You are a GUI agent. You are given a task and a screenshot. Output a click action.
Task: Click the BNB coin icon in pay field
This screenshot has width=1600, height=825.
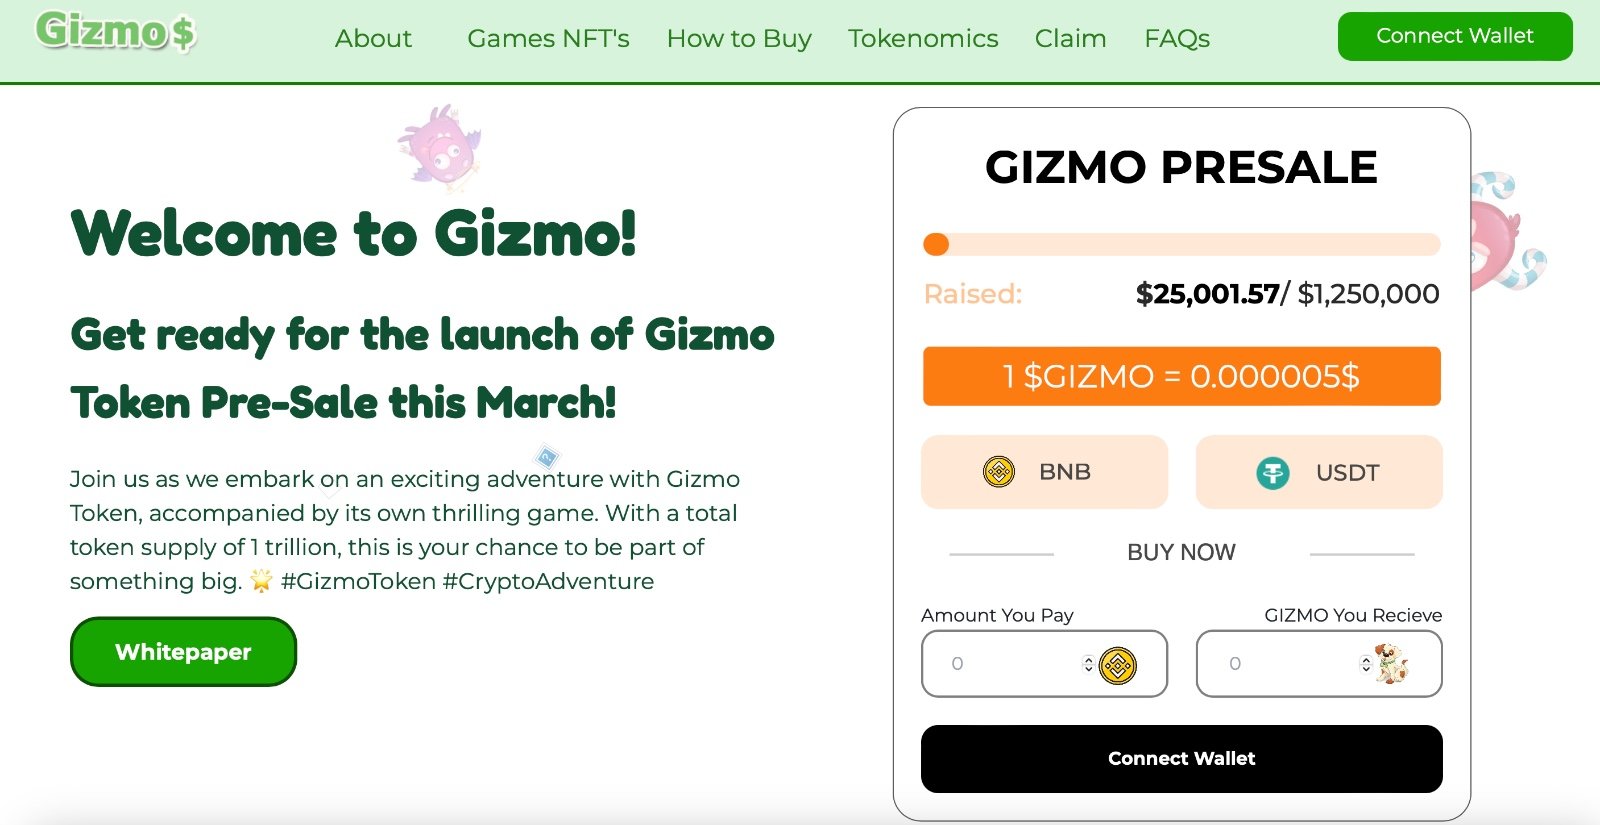click(1118, 665)
